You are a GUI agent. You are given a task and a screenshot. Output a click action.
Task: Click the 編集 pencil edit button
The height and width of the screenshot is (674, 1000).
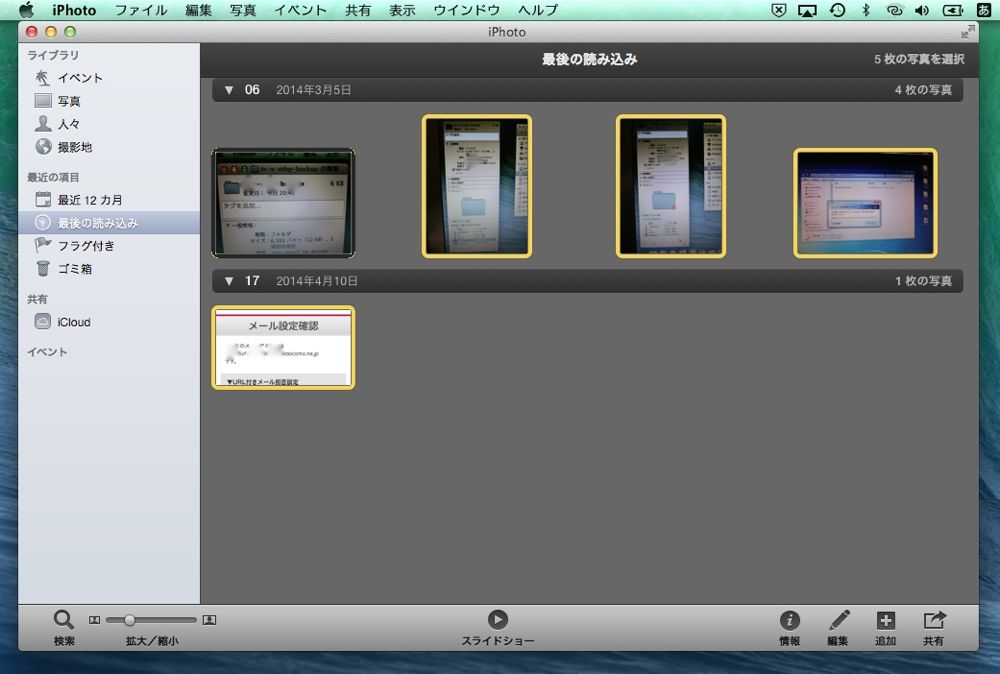point(838,620)
